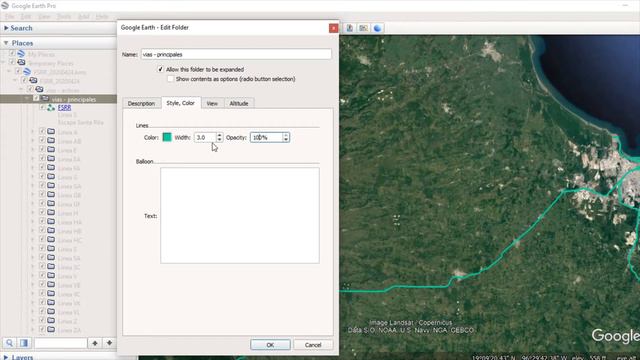Screen dimensions: 640x360
Task: Click OK to apply folder changes
Action: (270, 344)
